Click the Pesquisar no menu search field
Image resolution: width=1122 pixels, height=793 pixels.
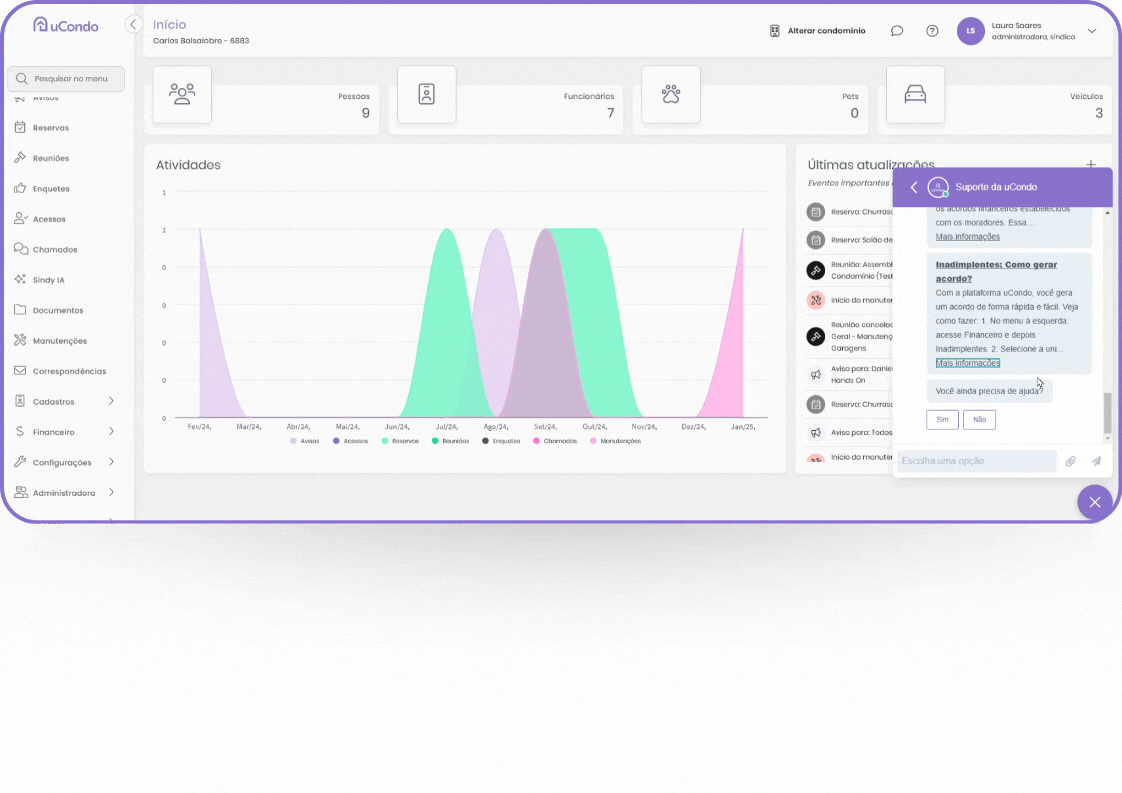66,78
